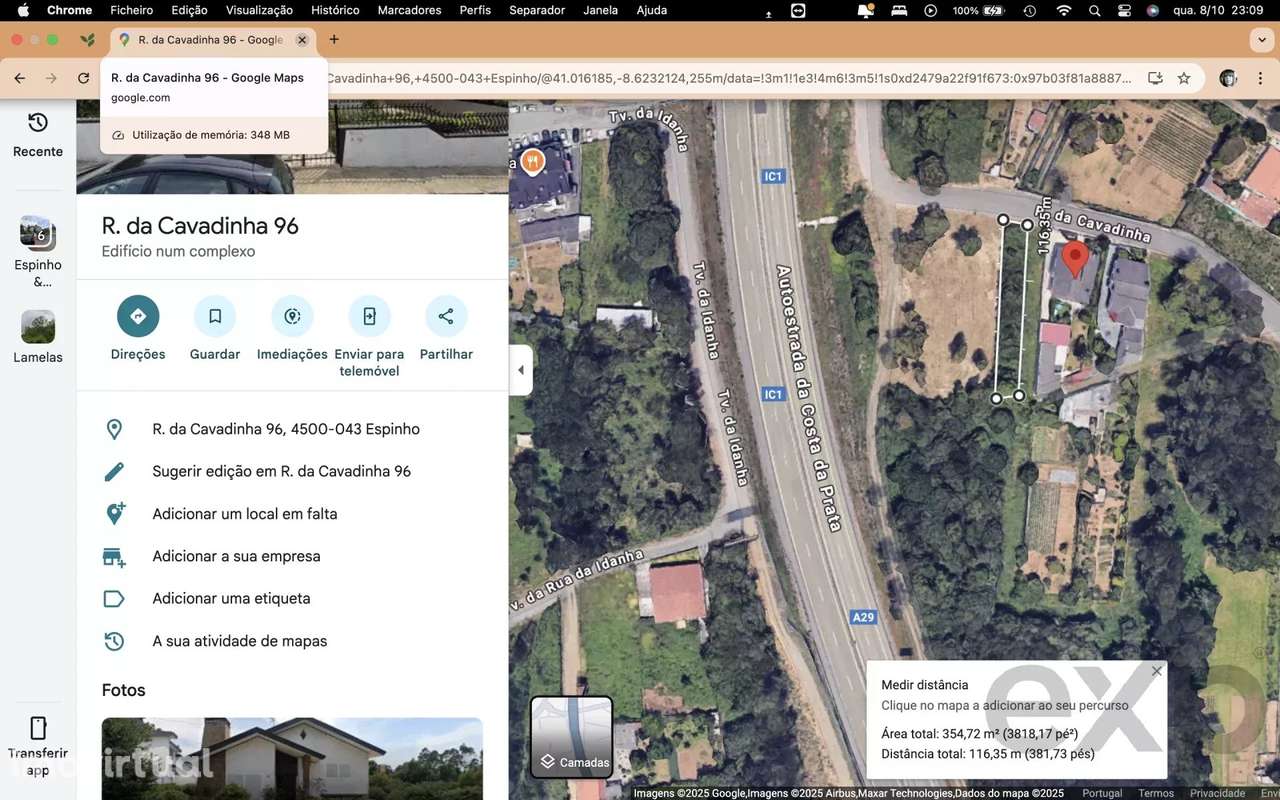
Task: Click the Adicionar uma etiqueta label icon
Action: pyautogui.click(x=114, y=598)
